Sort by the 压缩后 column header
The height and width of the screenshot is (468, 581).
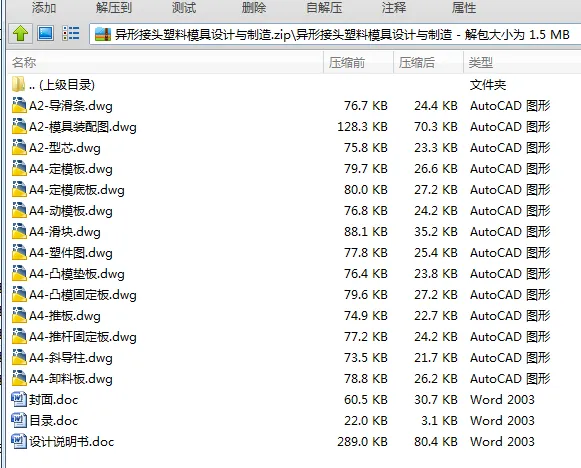point(428,62)
